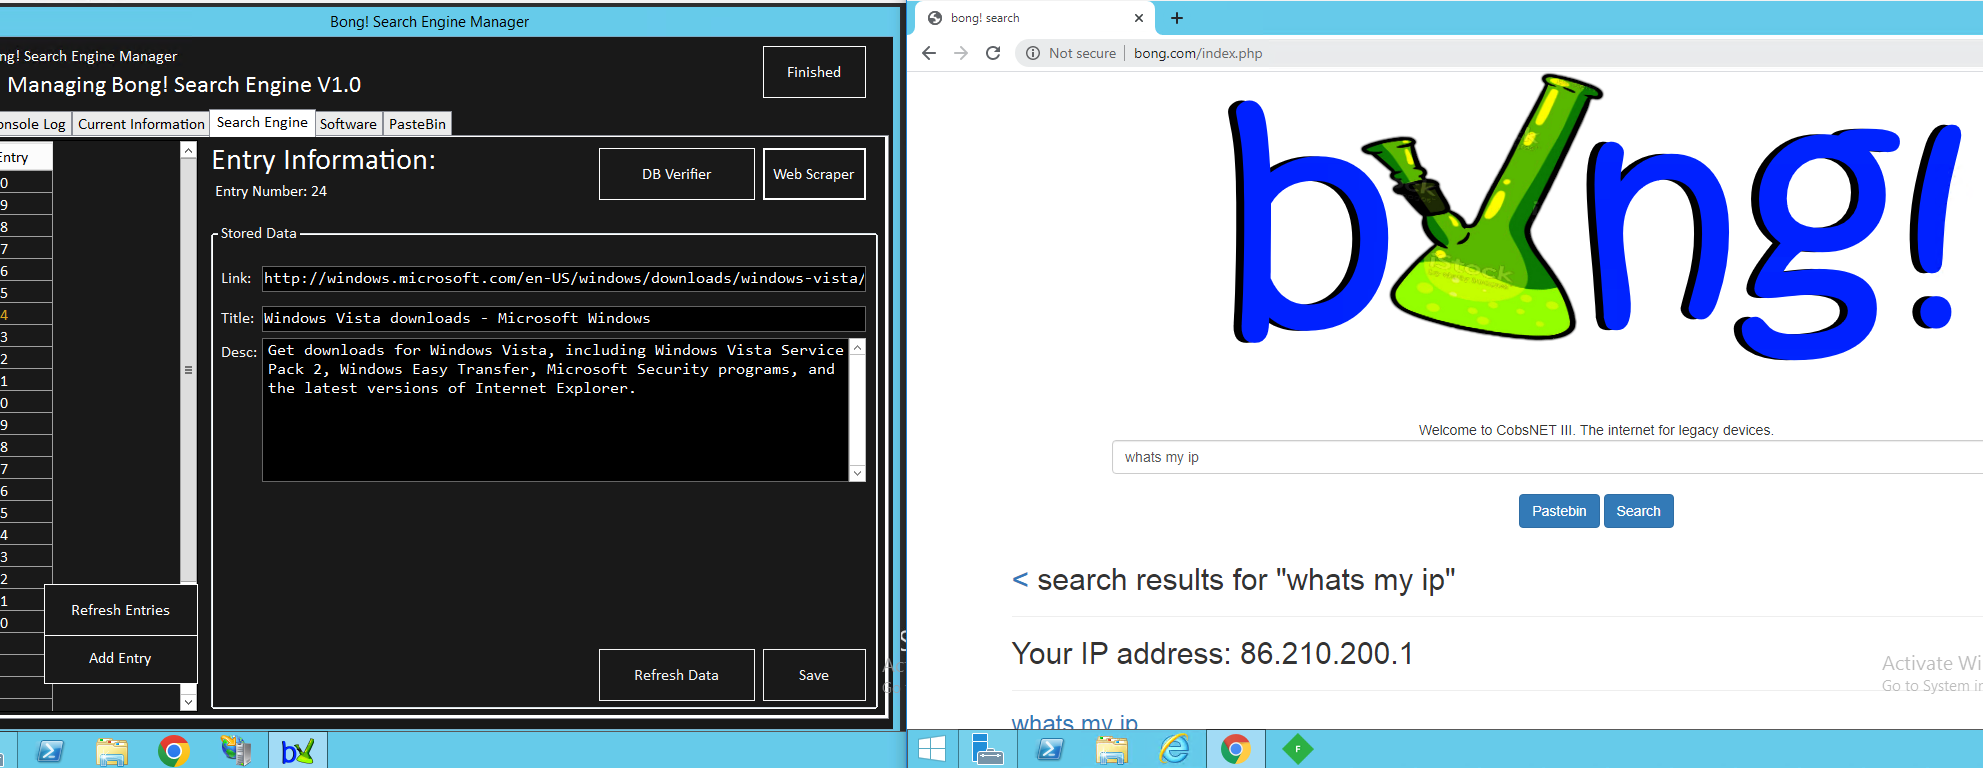Save the current entry
This screenshot has width=1983, height=768.
coord(814,675)
